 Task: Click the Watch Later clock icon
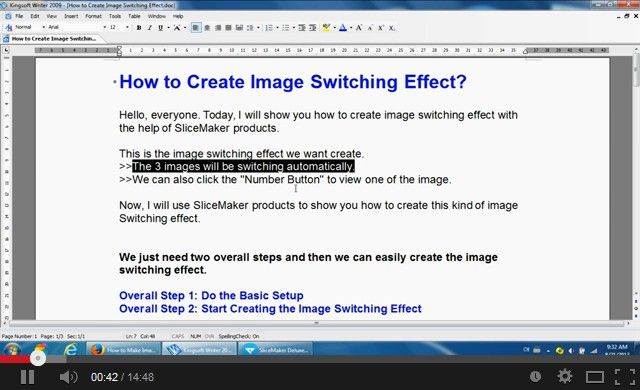click(536, 377)
